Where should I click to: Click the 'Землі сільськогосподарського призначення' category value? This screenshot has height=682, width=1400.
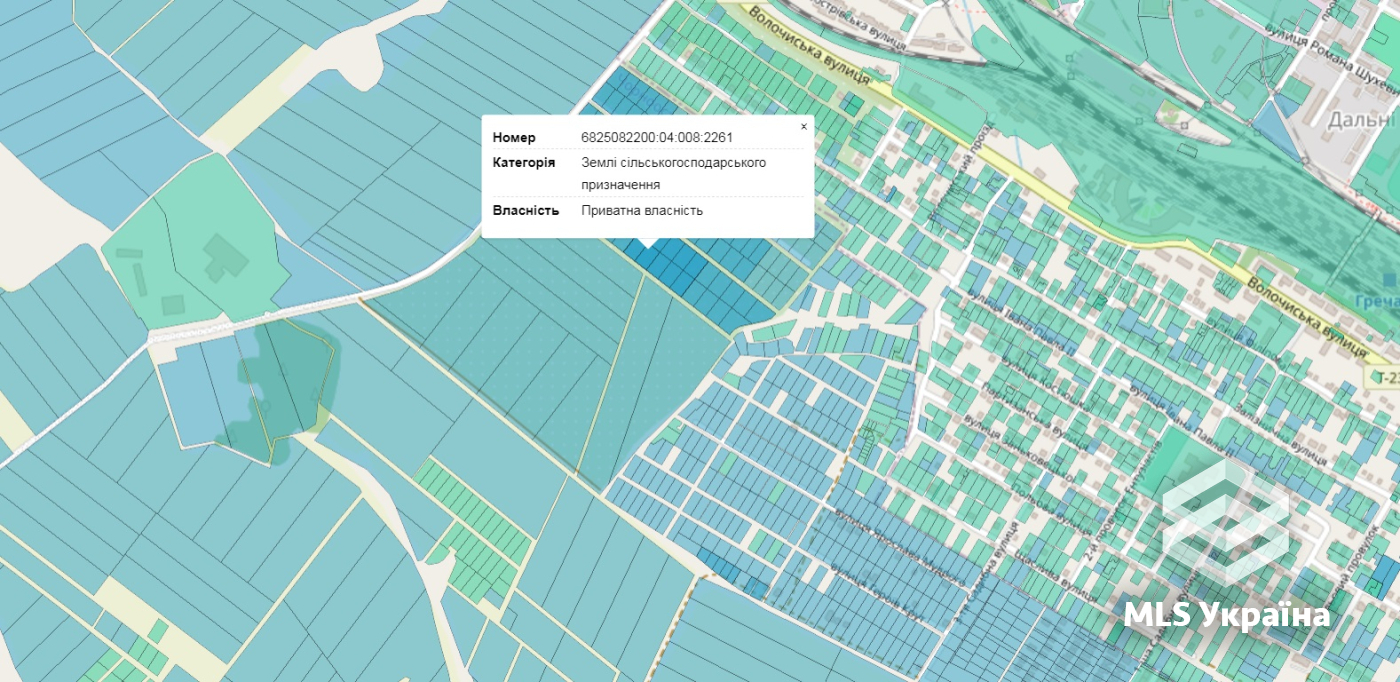coord(674,173)
